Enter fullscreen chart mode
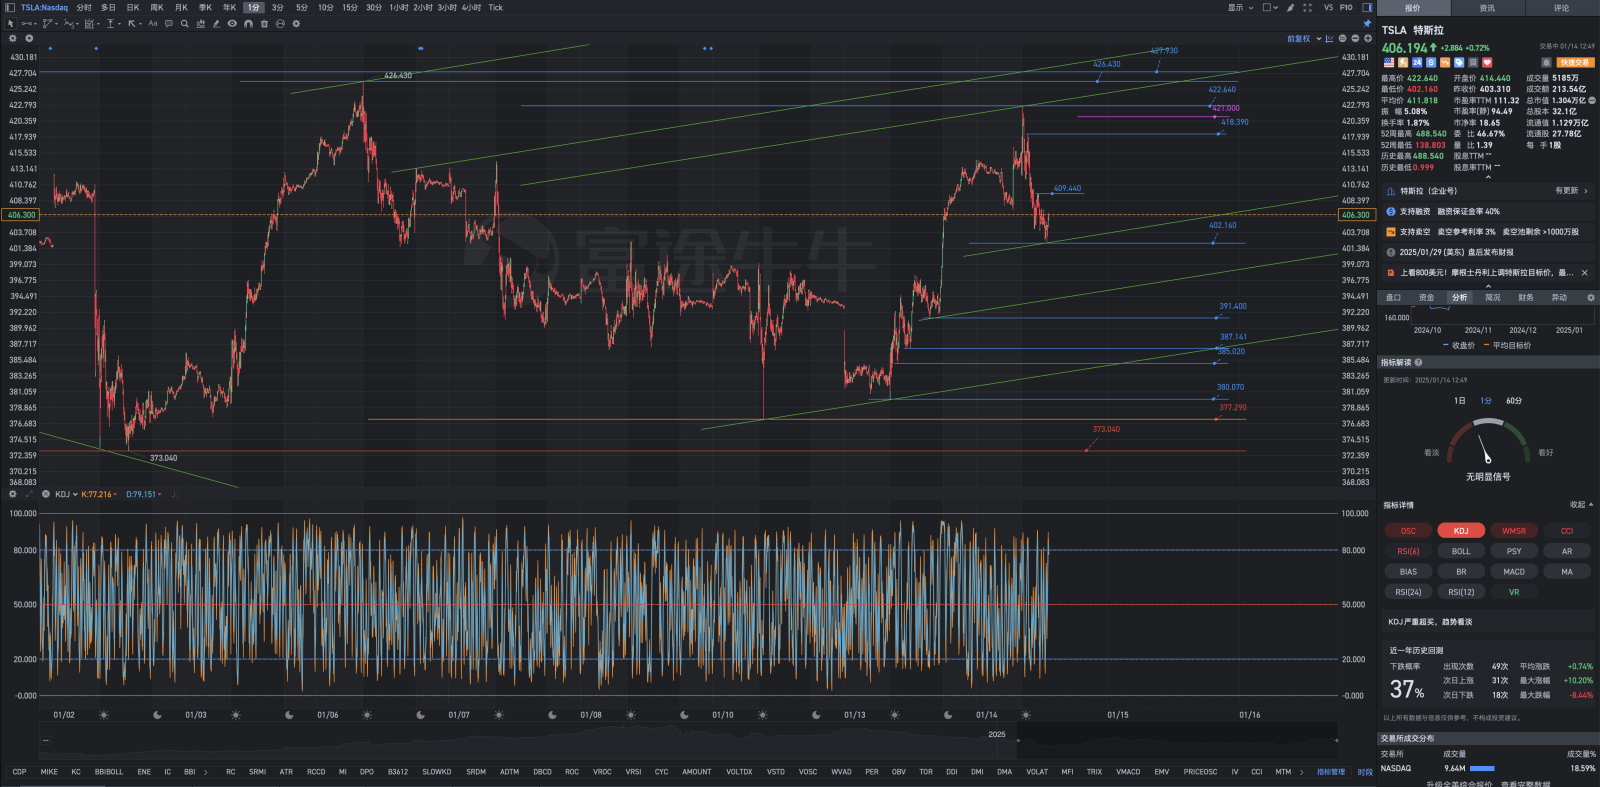 coord(1307,7)
